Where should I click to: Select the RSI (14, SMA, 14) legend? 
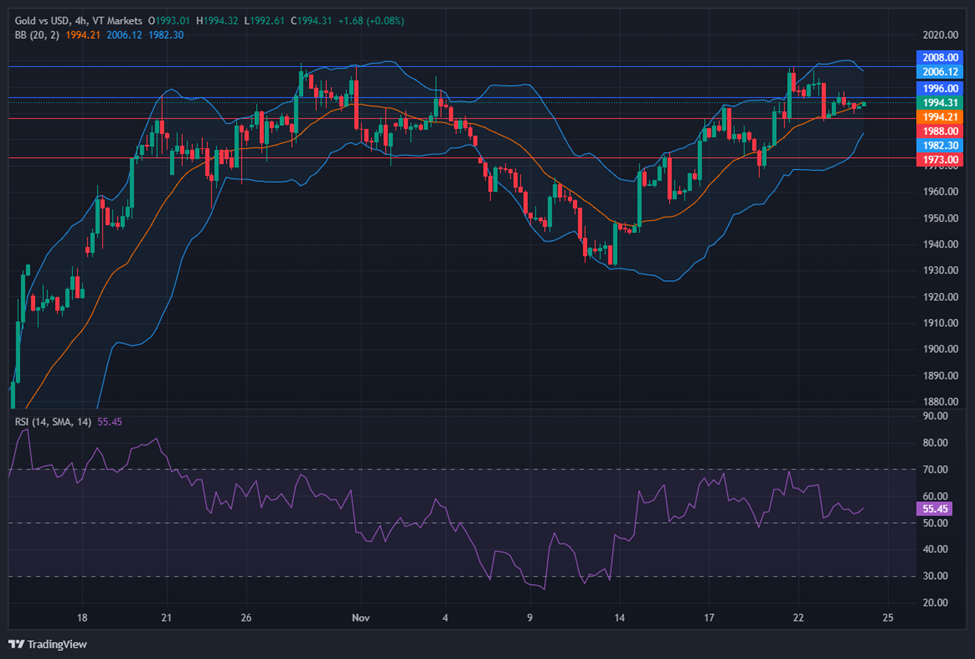click(52, 422)
